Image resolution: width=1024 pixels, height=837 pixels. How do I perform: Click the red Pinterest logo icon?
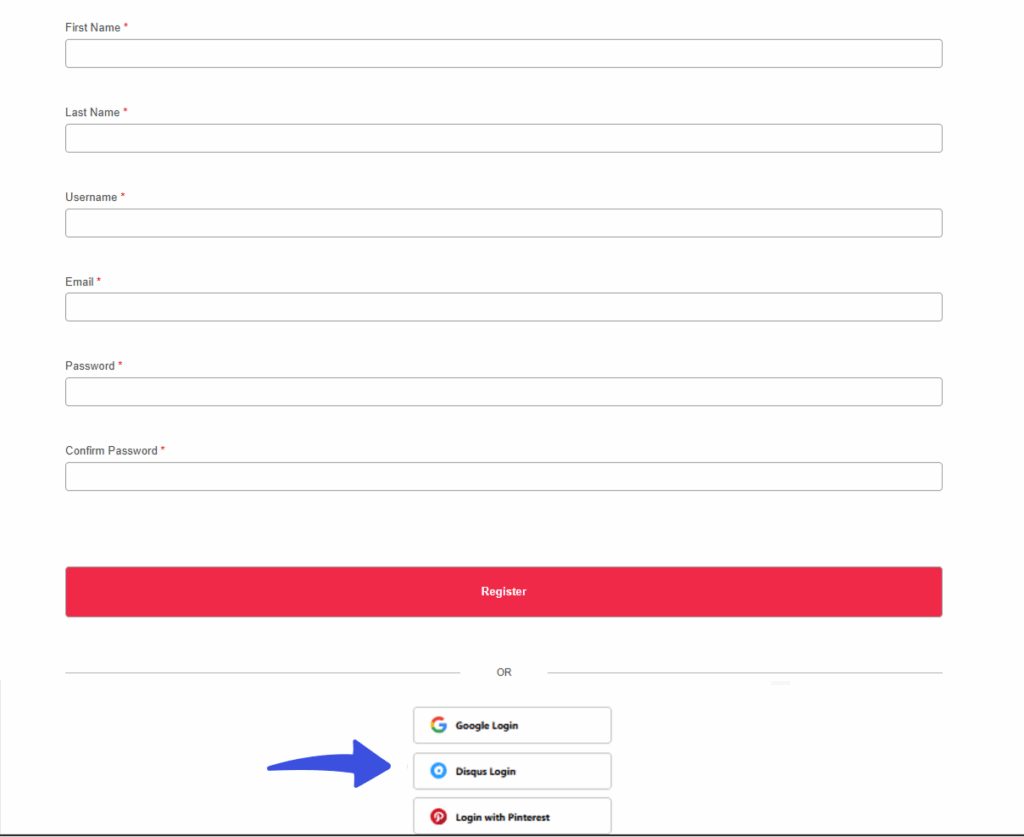[438, 817]
